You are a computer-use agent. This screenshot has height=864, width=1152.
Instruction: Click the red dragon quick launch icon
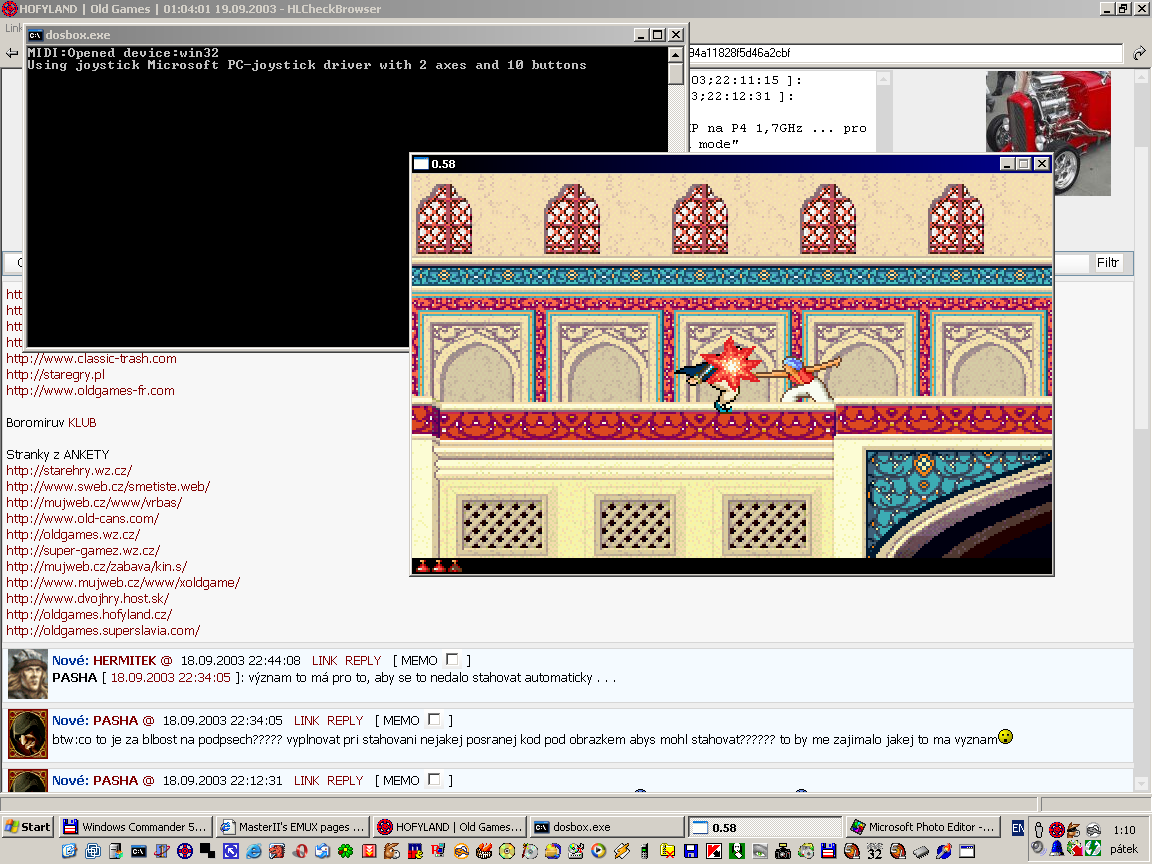tap(276, 851)
